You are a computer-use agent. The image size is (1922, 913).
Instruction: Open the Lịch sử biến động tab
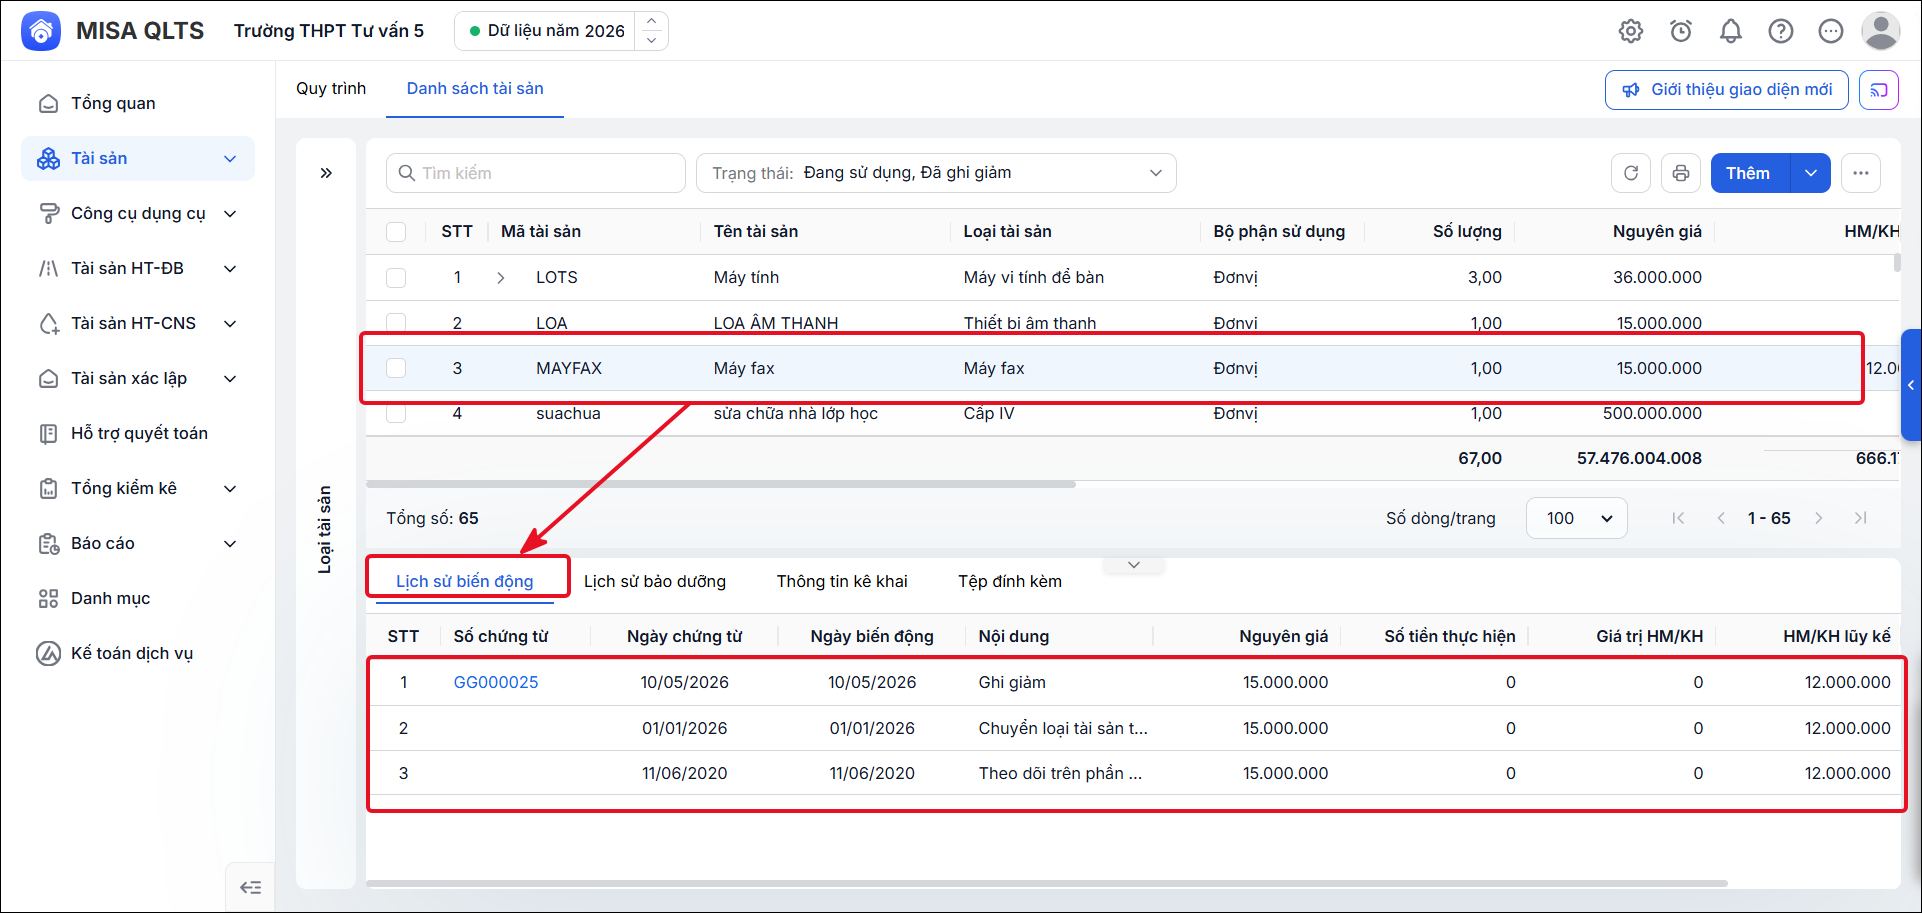pyautogui.click(x=465, y=581)
